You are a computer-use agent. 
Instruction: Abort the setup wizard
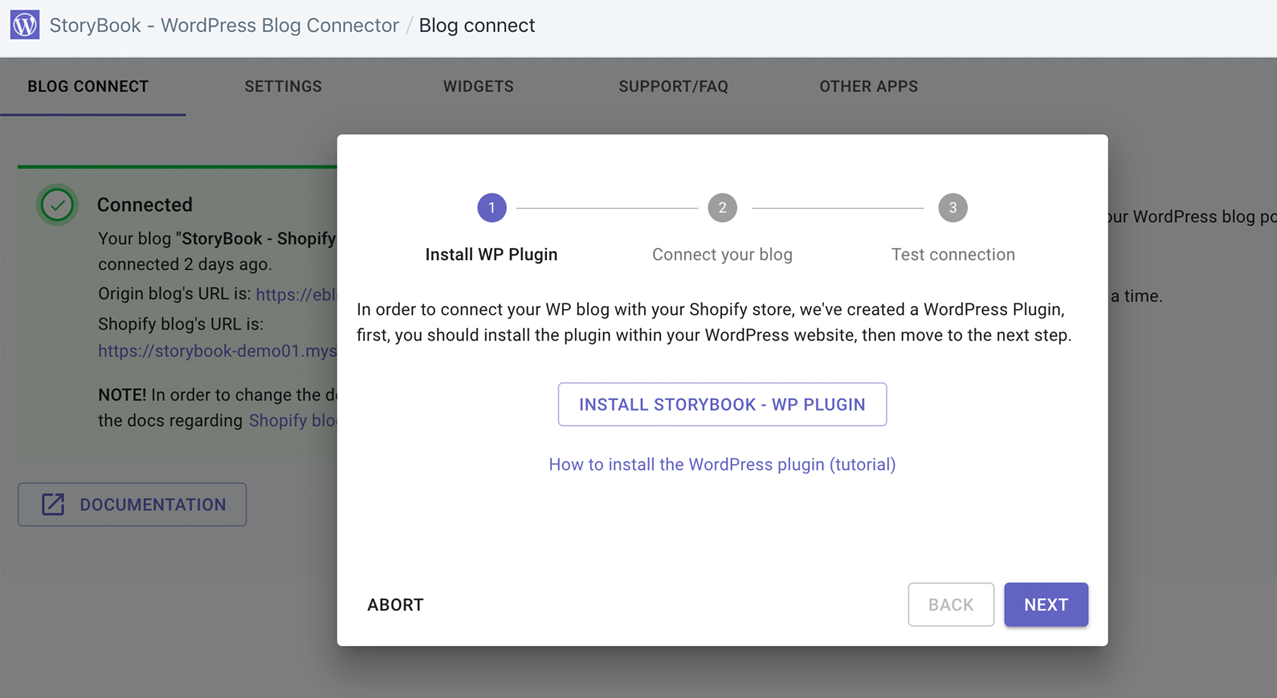coord(395,605)
